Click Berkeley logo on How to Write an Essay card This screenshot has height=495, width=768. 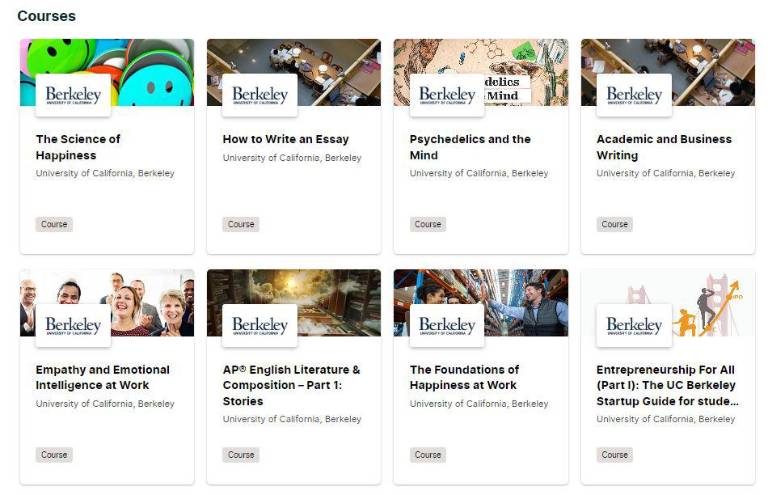point(260,95)
